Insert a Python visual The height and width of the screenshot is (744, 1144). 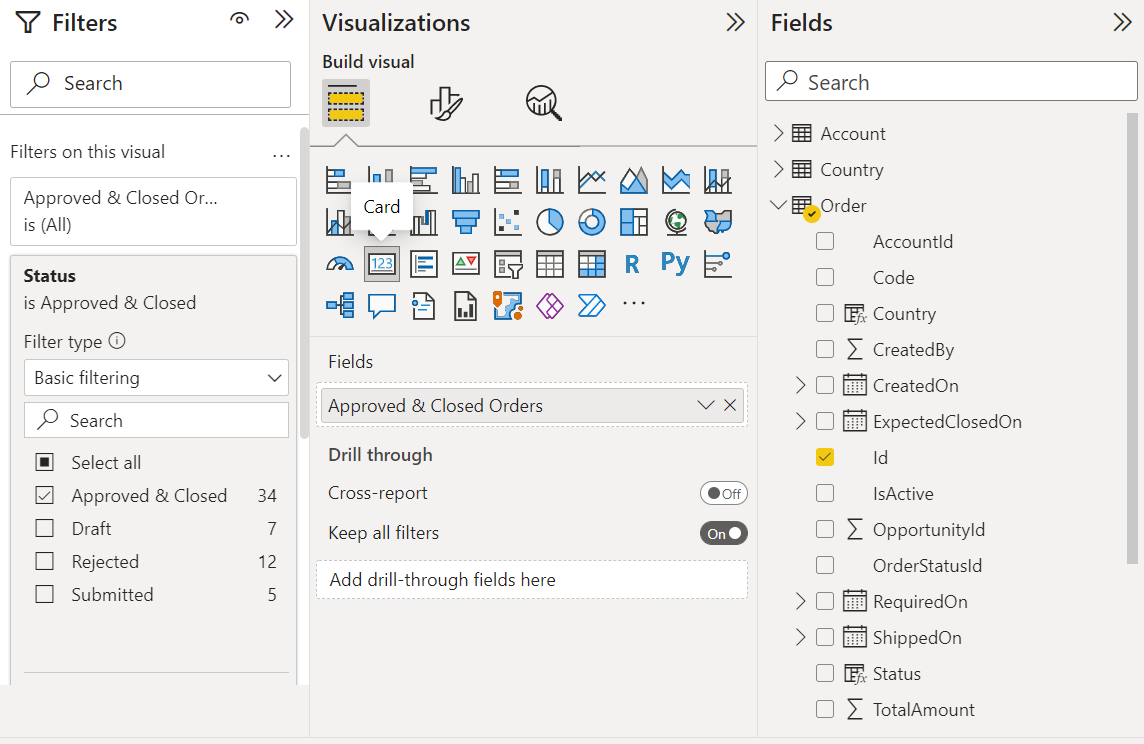click(x=675, y=263)
